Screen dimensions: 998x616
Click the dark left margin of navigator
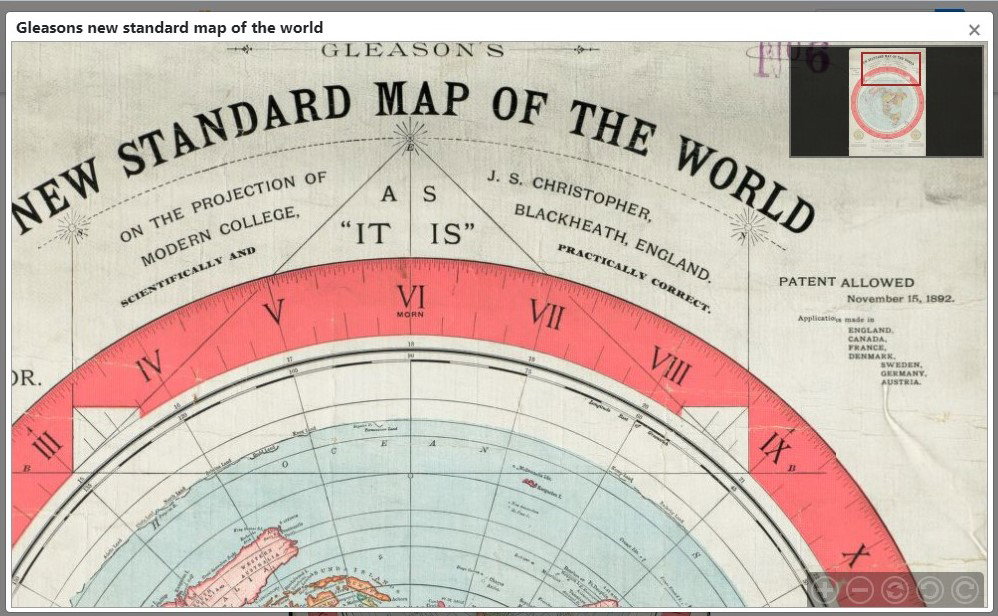[x=820, y=102]
